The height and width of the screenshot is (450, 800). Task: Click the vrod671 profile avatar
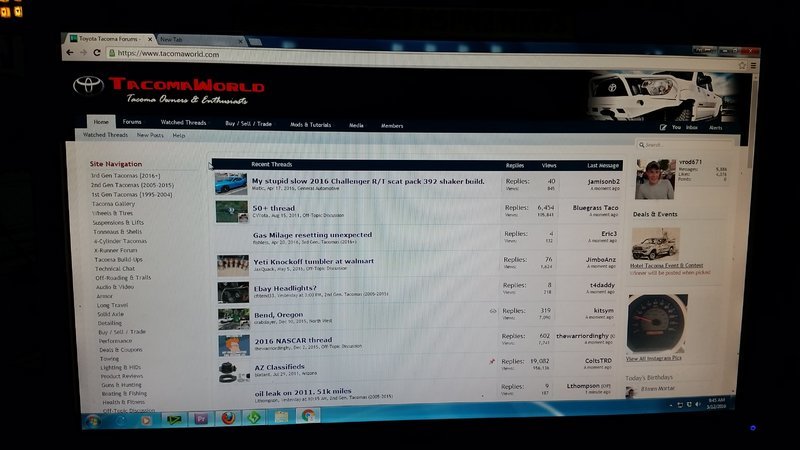(655, 179)
